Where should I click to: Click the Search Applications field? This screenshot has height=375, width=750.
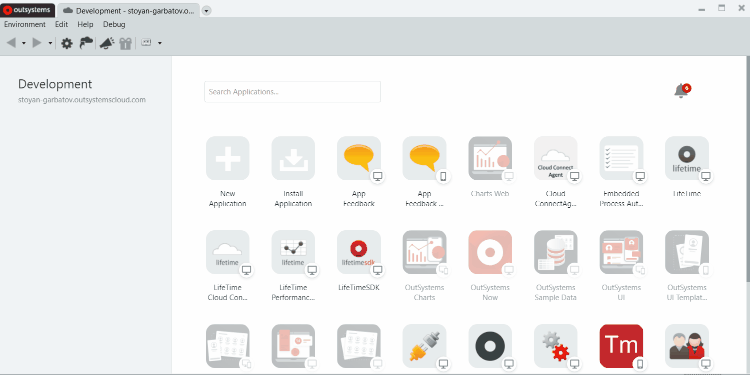(292, 92)
